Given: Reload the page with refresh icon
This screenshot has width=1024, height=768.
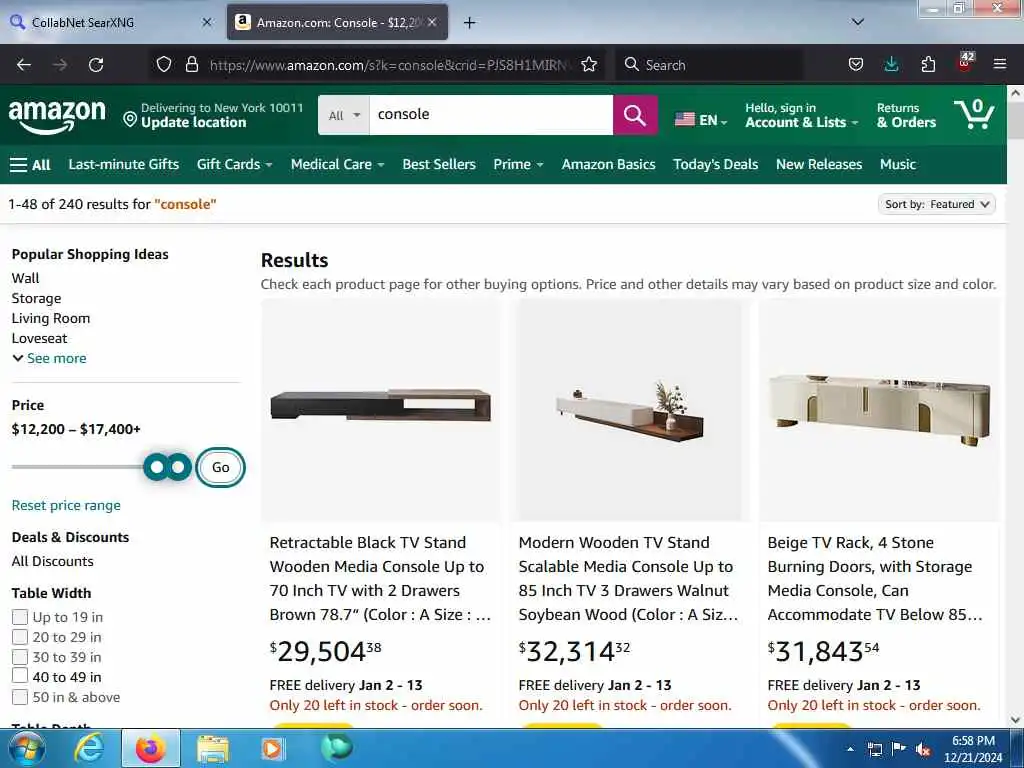Looking at the screenshot, I should pos(96,65).
